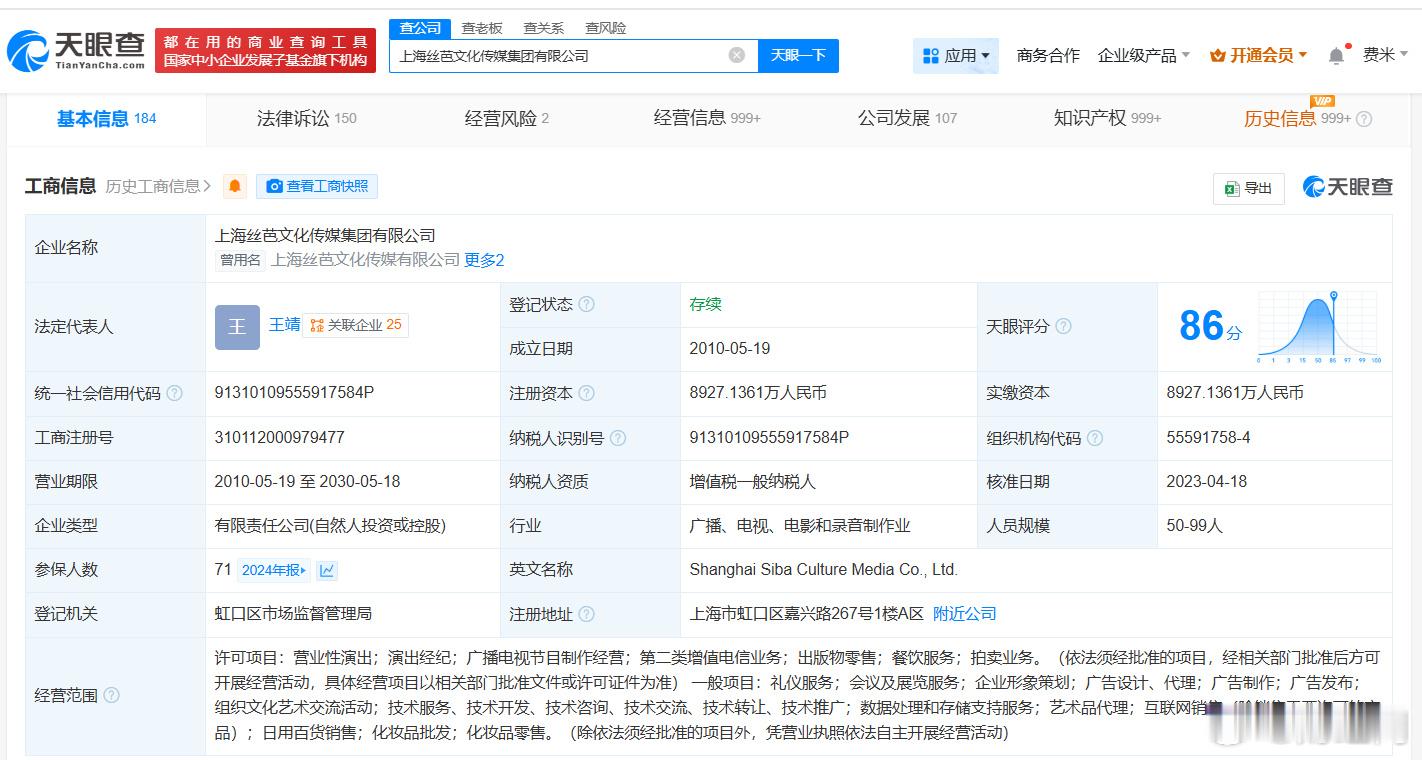This screenshot has width=1422, height=760.
Task: Click the help icon next to 统一社会信用代码
Action: click(175, 393)
